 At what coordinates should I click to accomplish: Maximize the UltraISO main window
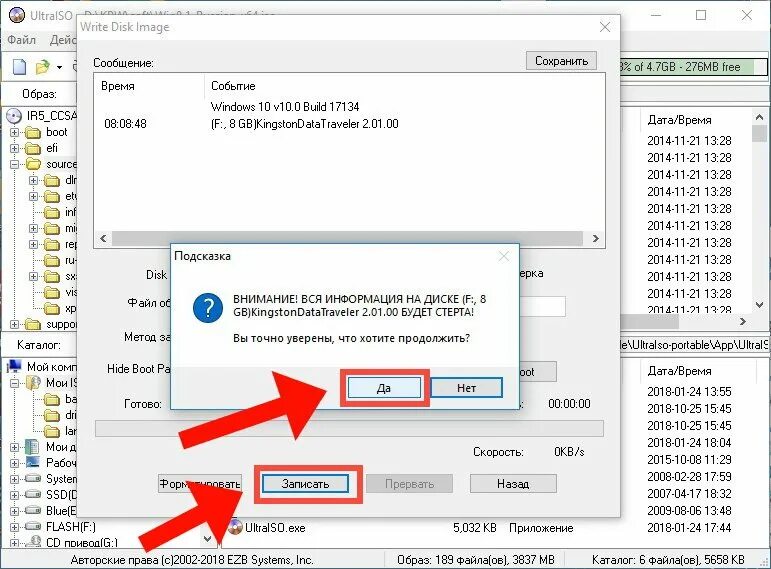click(701, 15)
